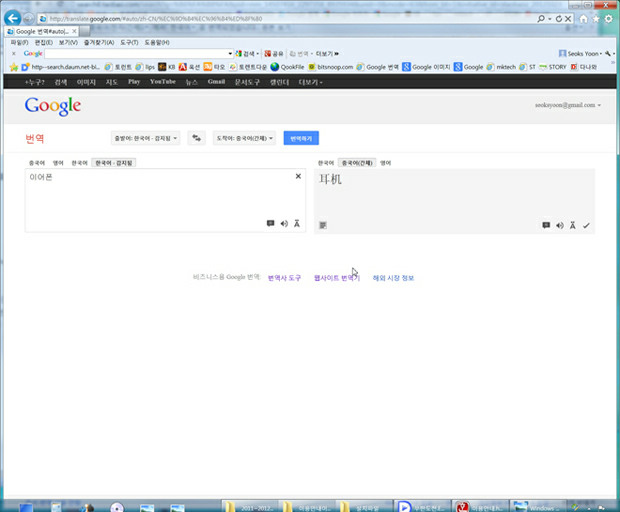Show phonetic reading of the translation

(x=573, y=225)
